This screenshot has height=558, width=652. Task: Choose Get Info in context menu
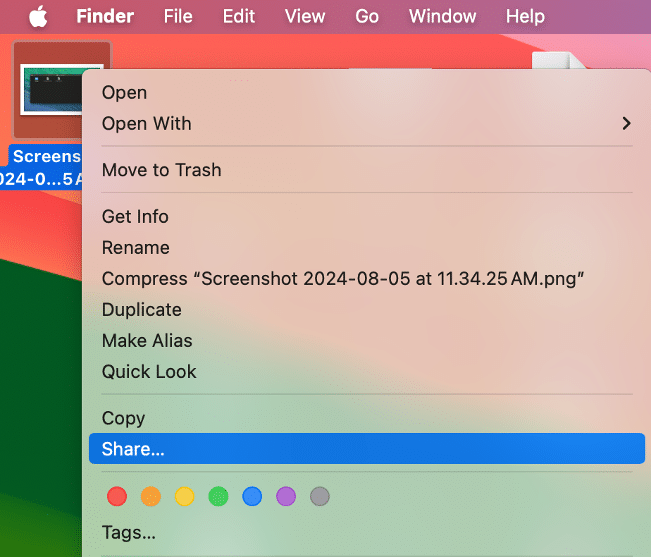click(x=135, y=216)
